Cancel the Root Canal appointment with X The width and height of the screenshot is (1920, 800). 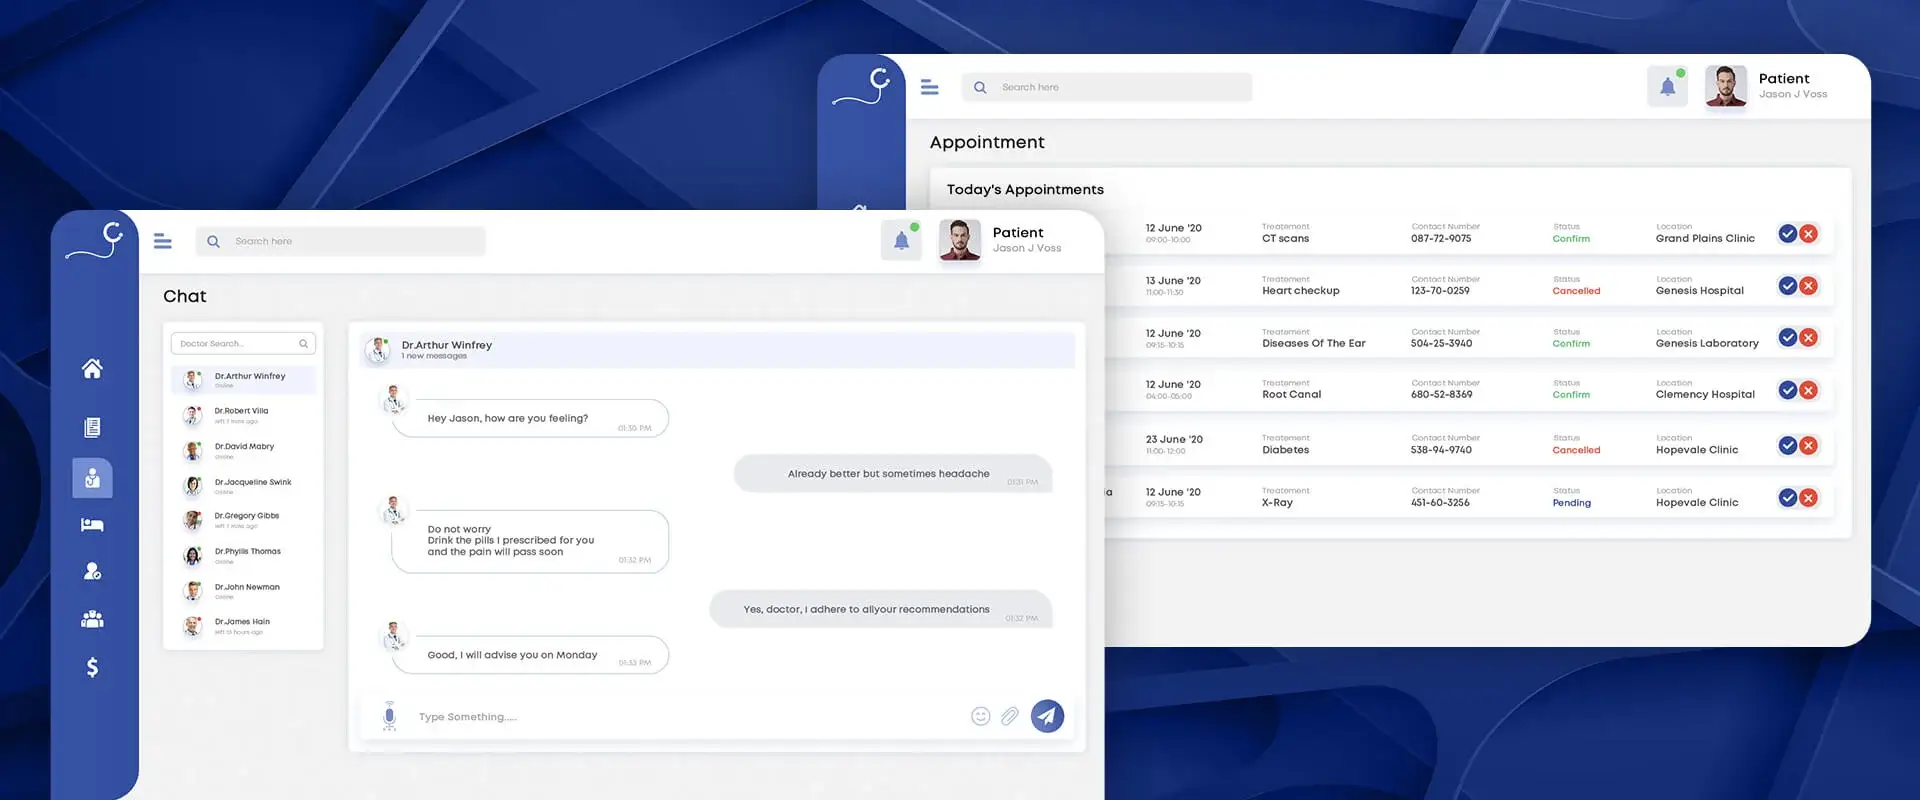[1809, 390]
